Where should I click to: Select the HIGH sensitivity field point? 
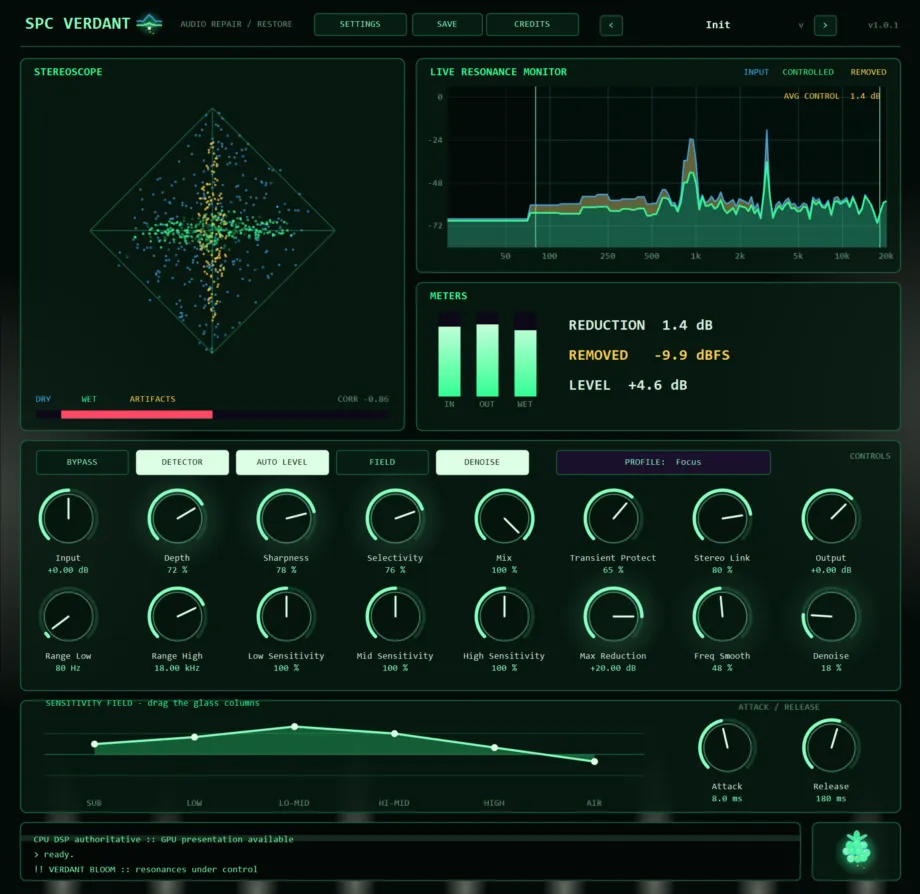(x=495, y=747)
